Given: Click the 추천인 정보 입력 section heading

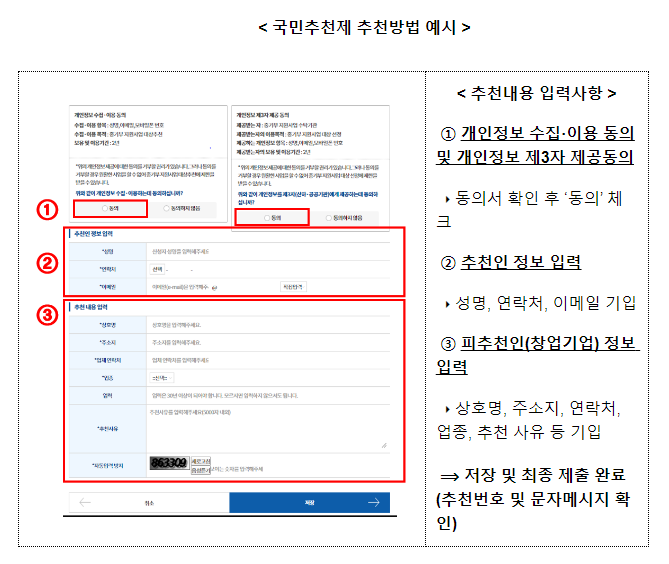Looking at the screenshot, I should 93,234.
